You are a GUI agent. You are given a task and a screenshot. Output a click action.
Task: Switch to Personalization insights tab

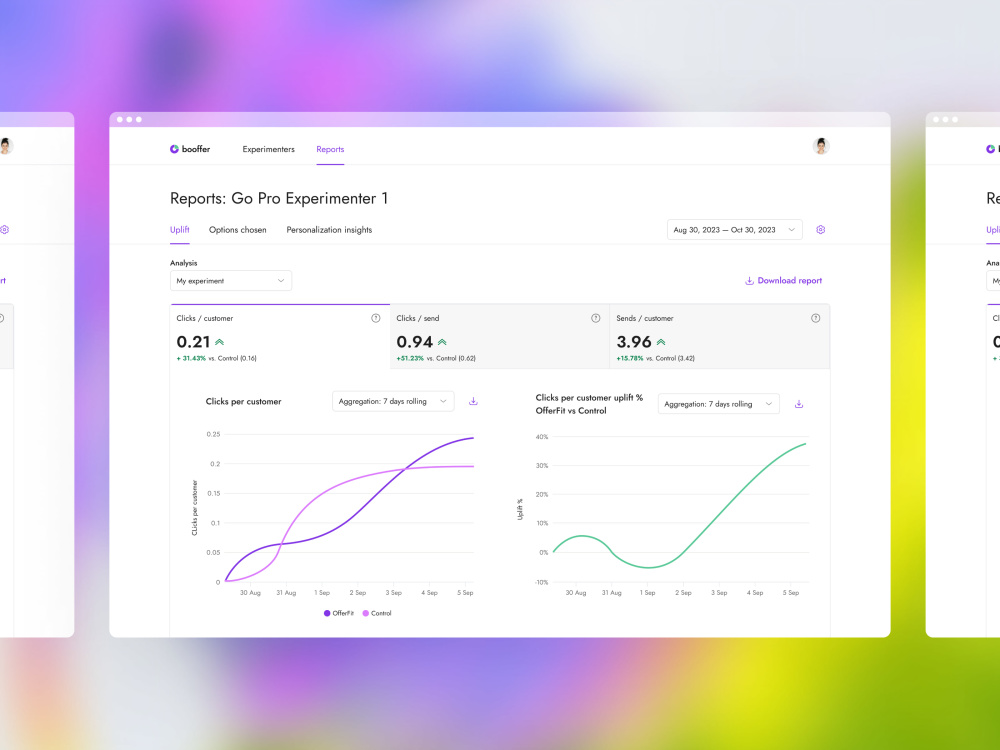329,230
